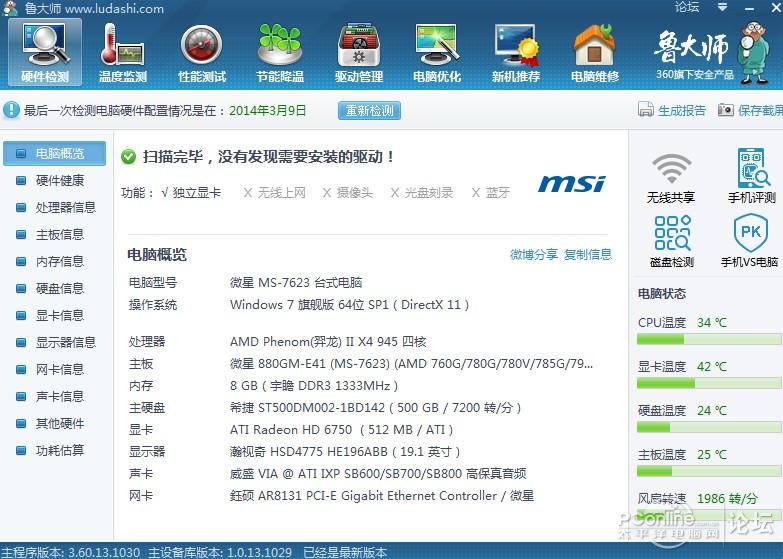Click computer model value 微星 MS-7623
This screenshot has width=783, height=559.
click(x=296, y=283)
